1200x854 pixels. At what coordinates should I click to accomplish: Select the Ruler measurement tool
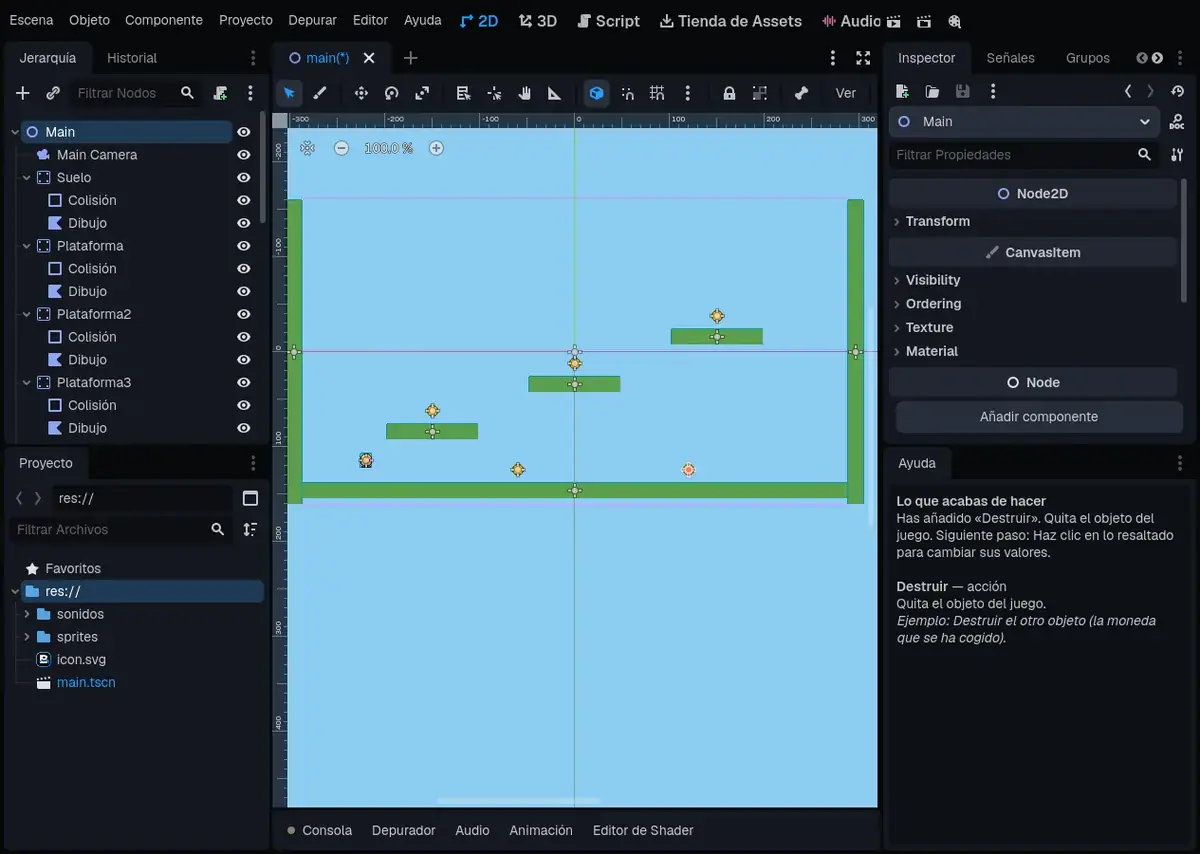(554, 93)
